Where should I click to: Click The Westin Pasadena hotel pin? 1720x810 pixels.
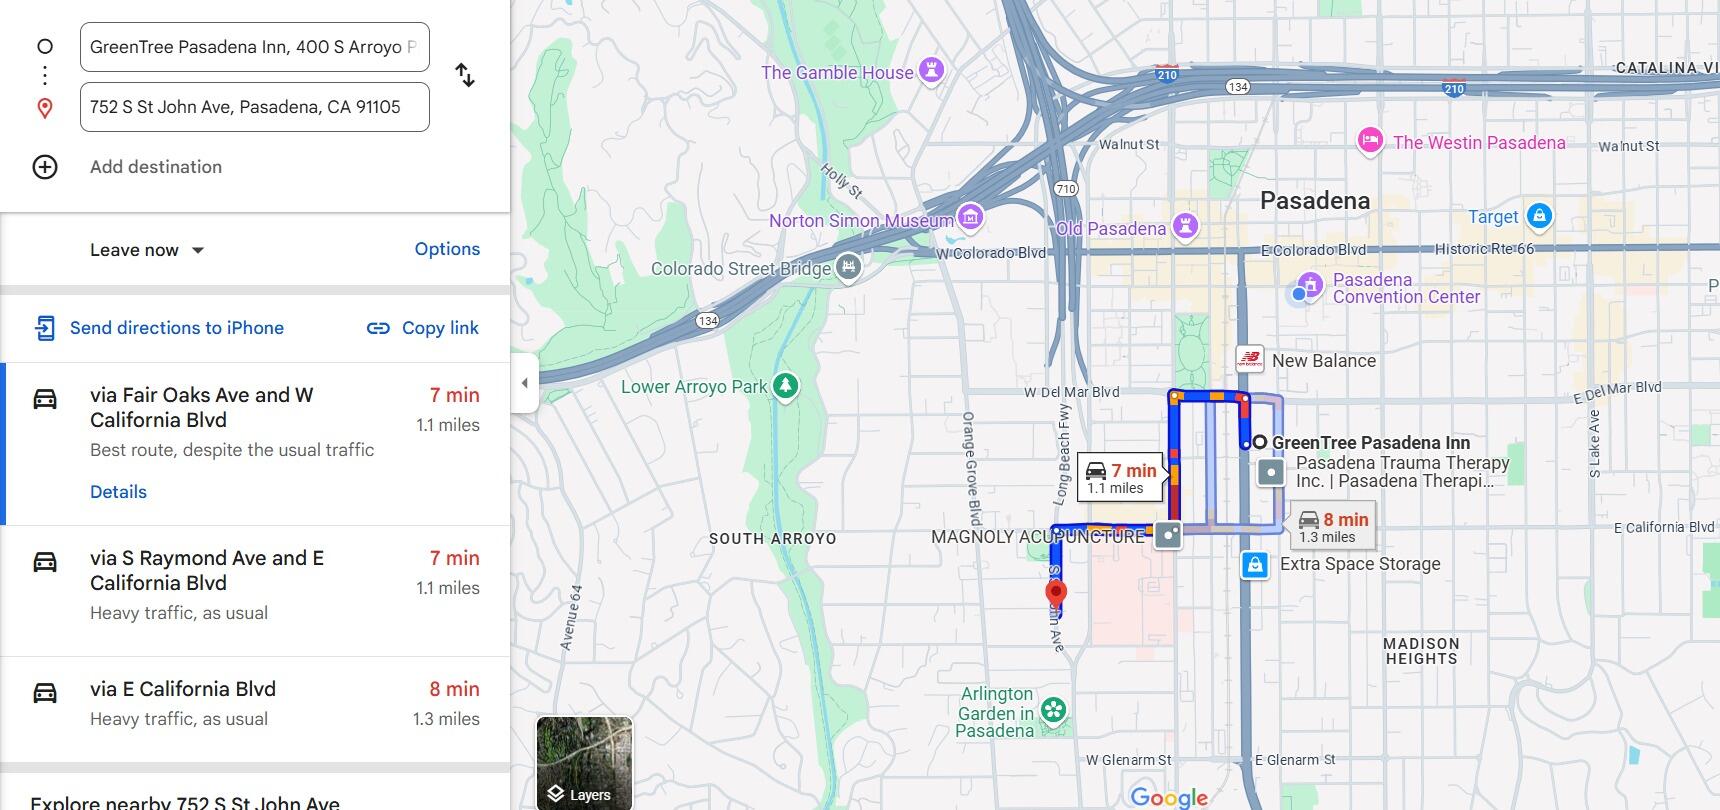(1370, 141)
